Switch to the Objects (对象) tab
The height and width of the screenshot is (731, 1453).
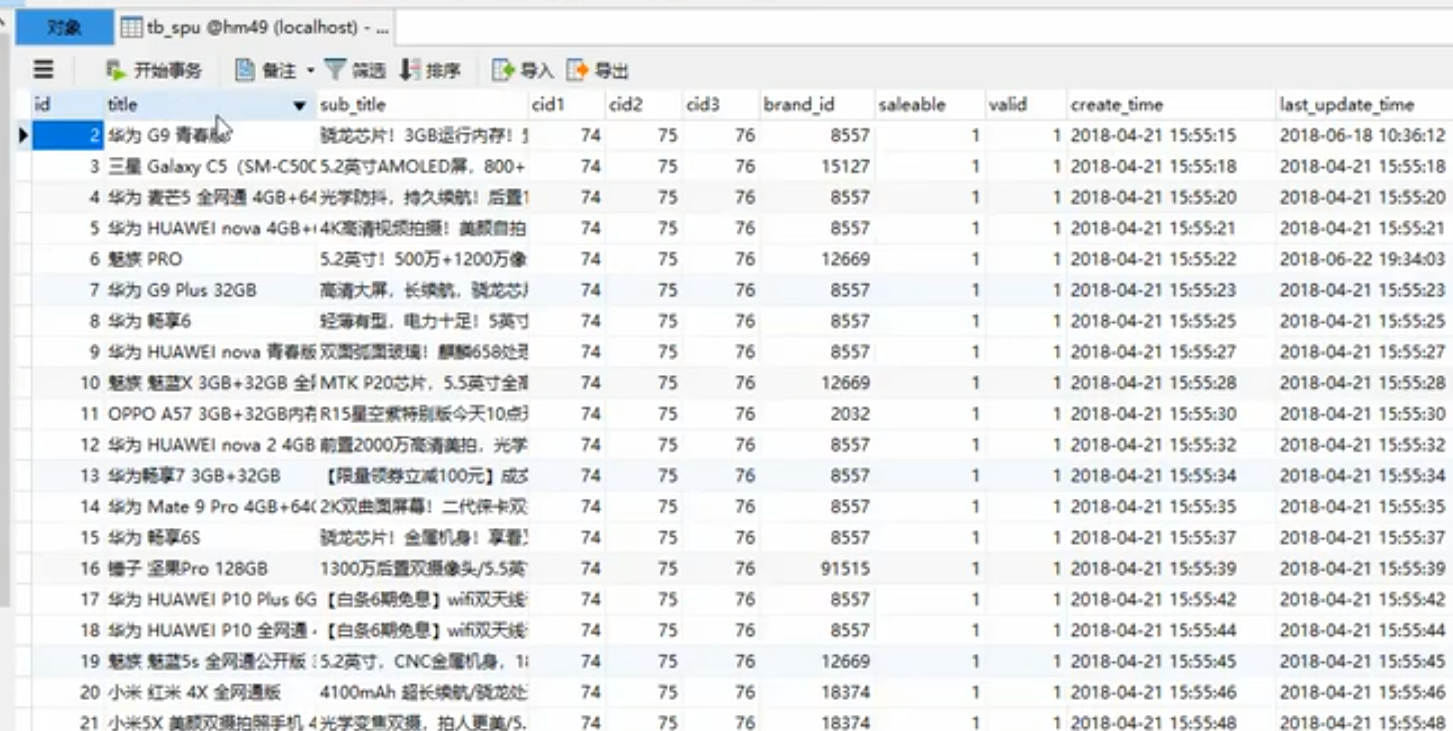tap(64, 28)
